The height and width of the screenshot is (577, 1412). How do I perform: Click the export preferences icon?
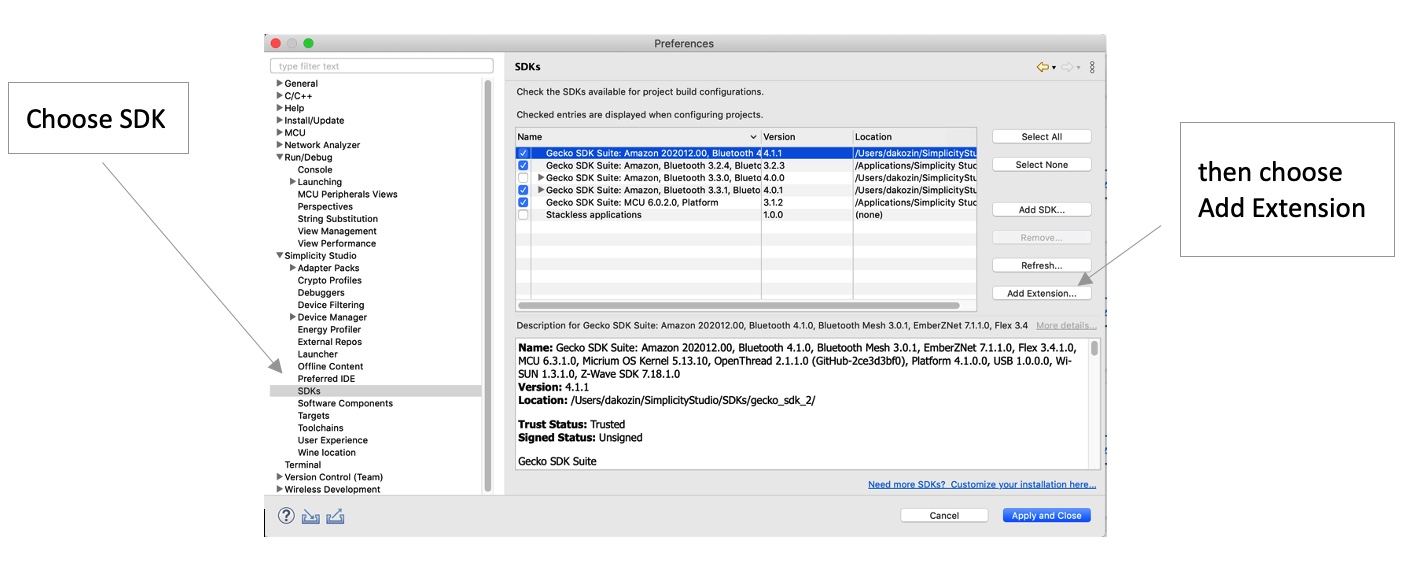click(335, 516)
